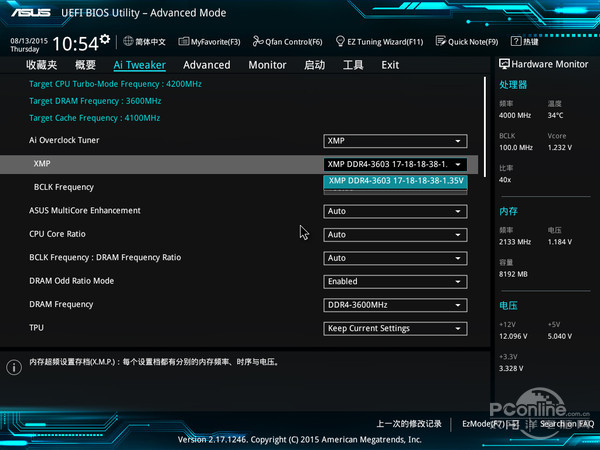This screenshot has width=600, height=450.
Task: Click Target CPU Turbo-Mode Frequency text
Action: pyautogui.click(x=115, y=84)
